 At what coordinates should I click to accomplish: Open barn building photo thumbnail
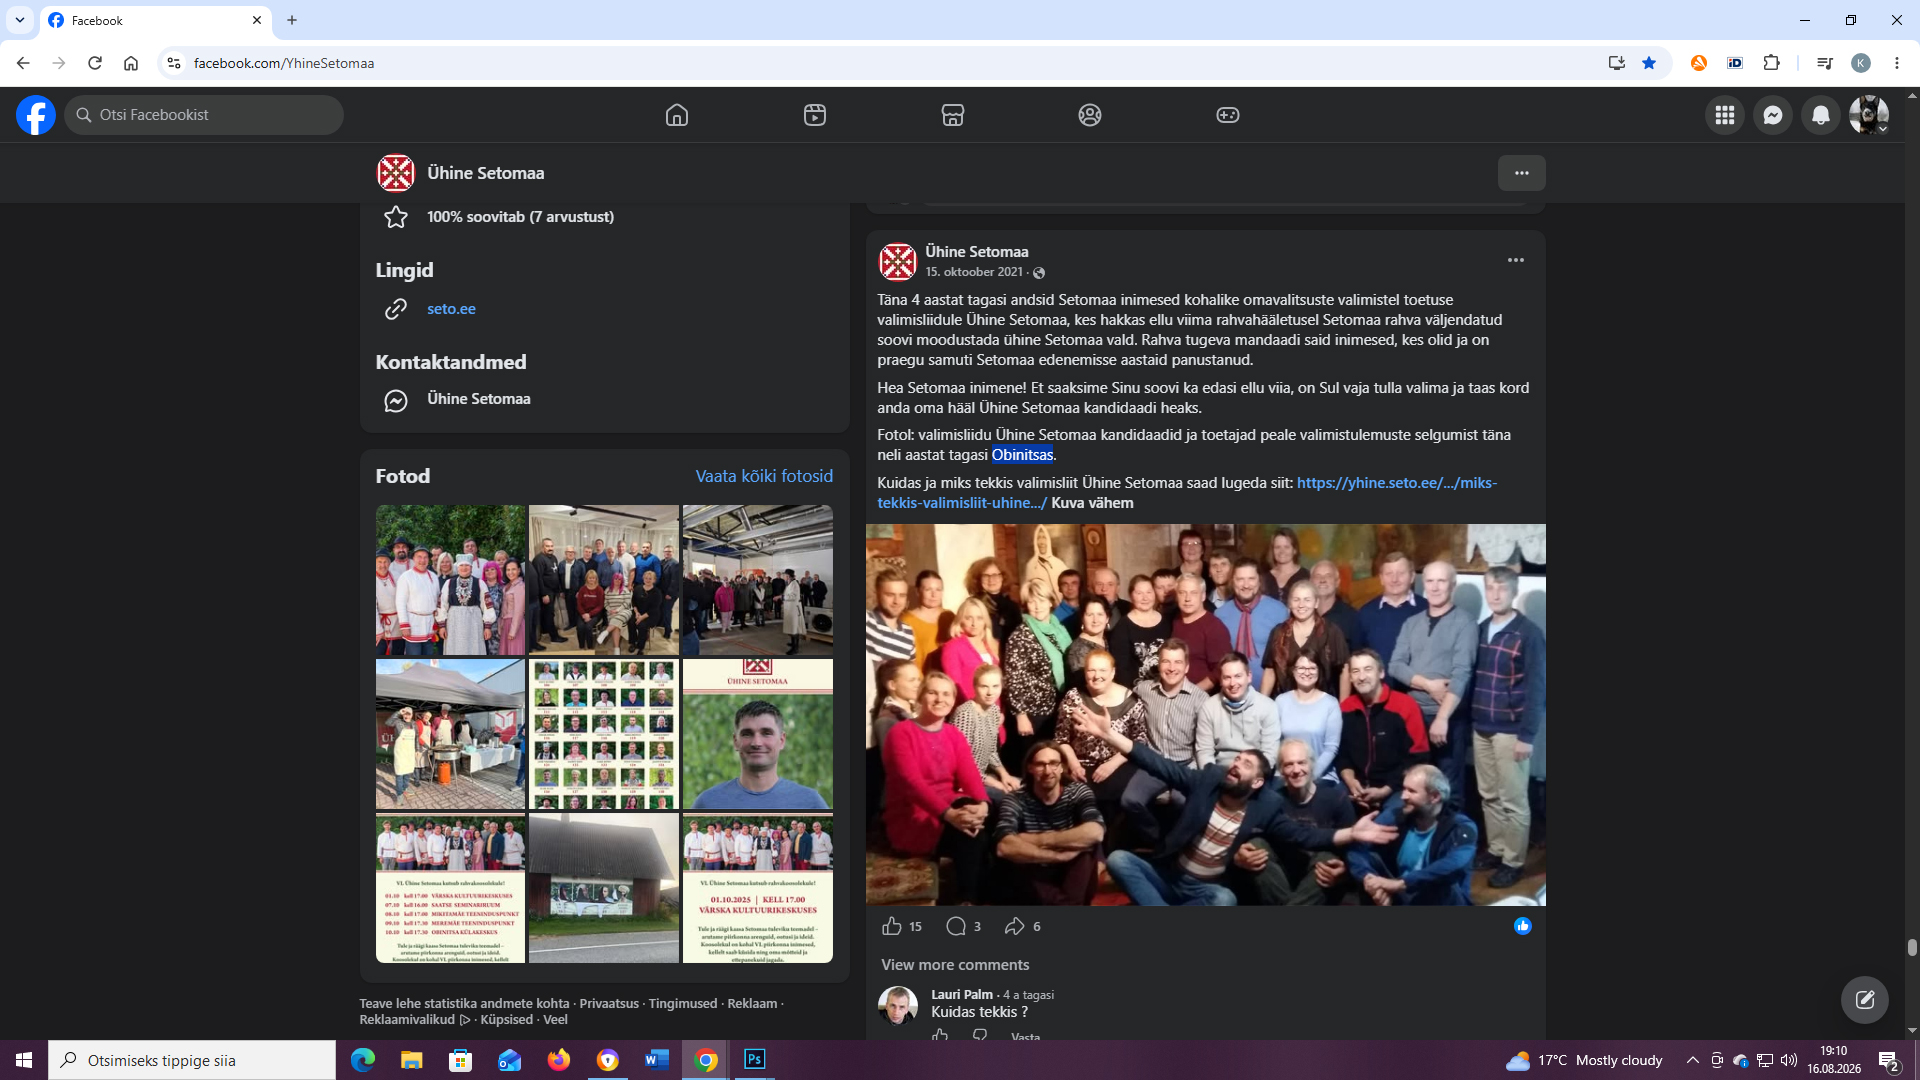coord(604,888)
